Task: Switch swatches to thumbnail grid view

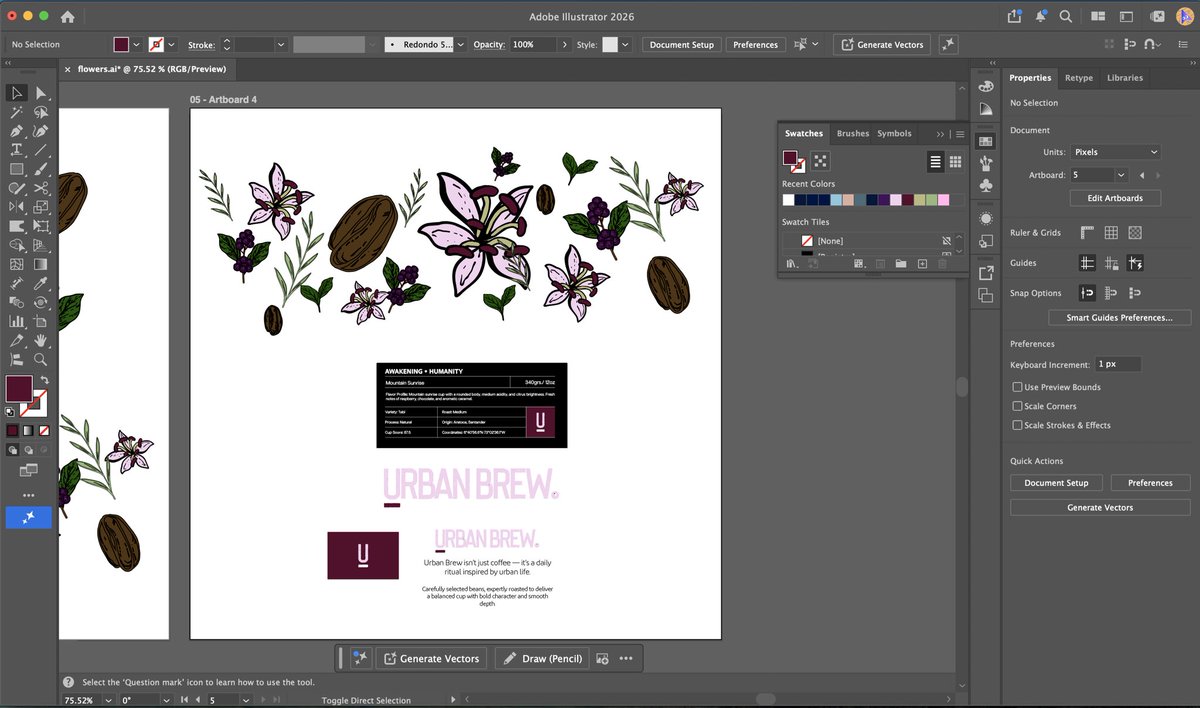Action: tap(955, 162)
